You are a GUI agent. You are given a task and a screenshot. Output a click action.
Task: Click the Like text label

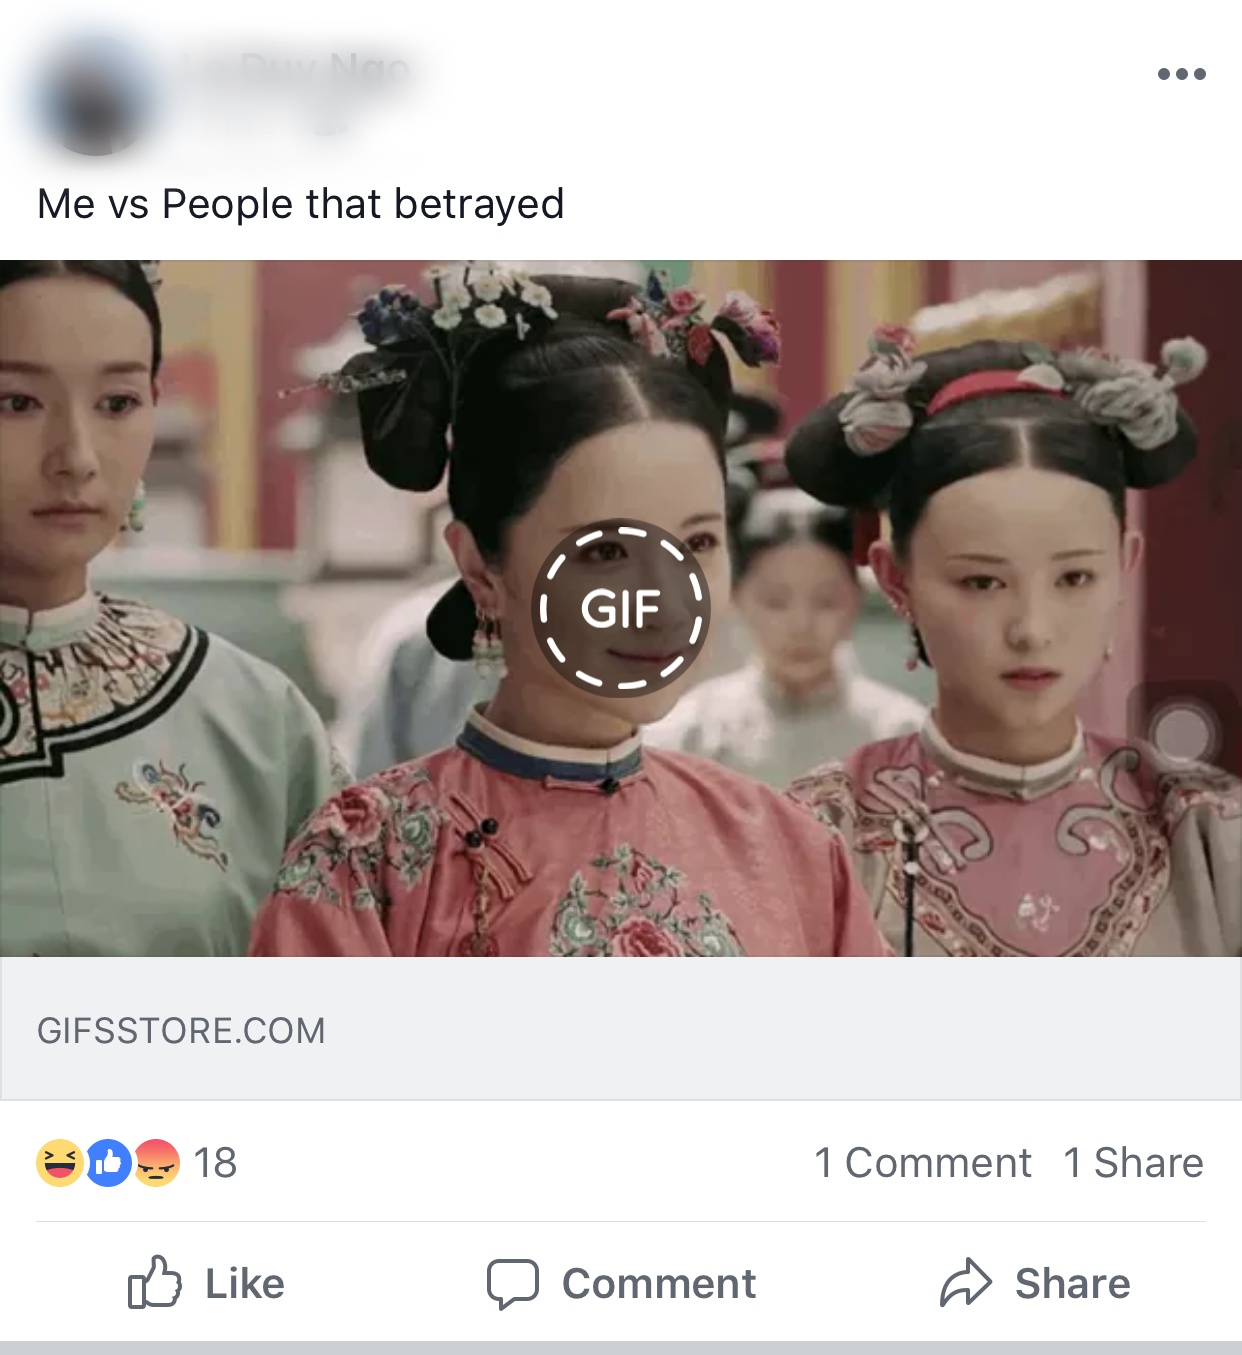(245, 1284)
